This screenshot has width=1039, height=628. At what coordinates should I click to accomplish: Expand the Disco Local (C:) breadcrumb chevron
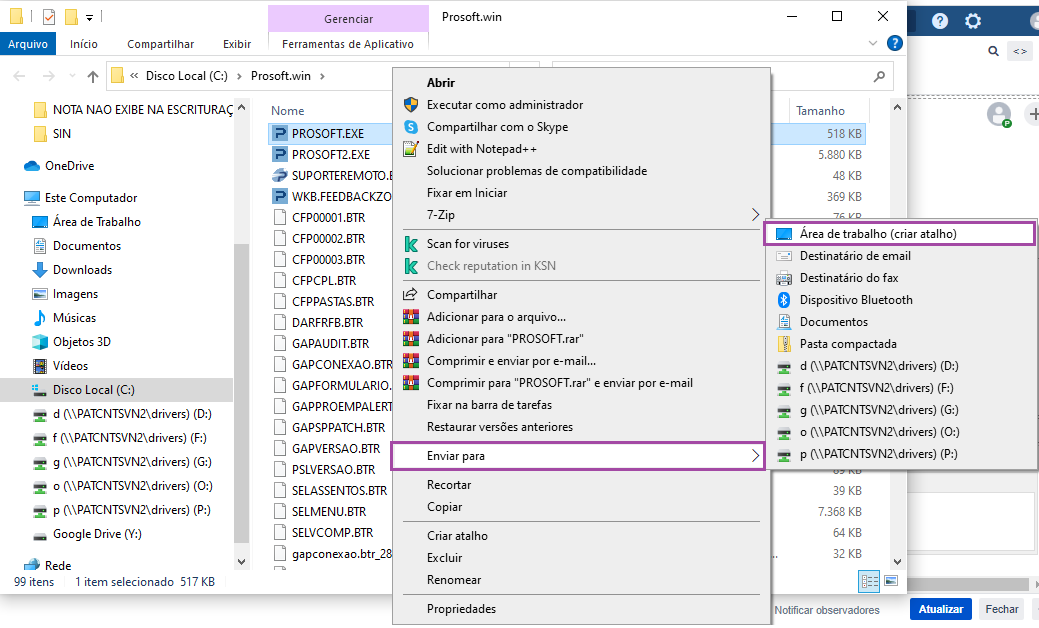click(239, 76)
